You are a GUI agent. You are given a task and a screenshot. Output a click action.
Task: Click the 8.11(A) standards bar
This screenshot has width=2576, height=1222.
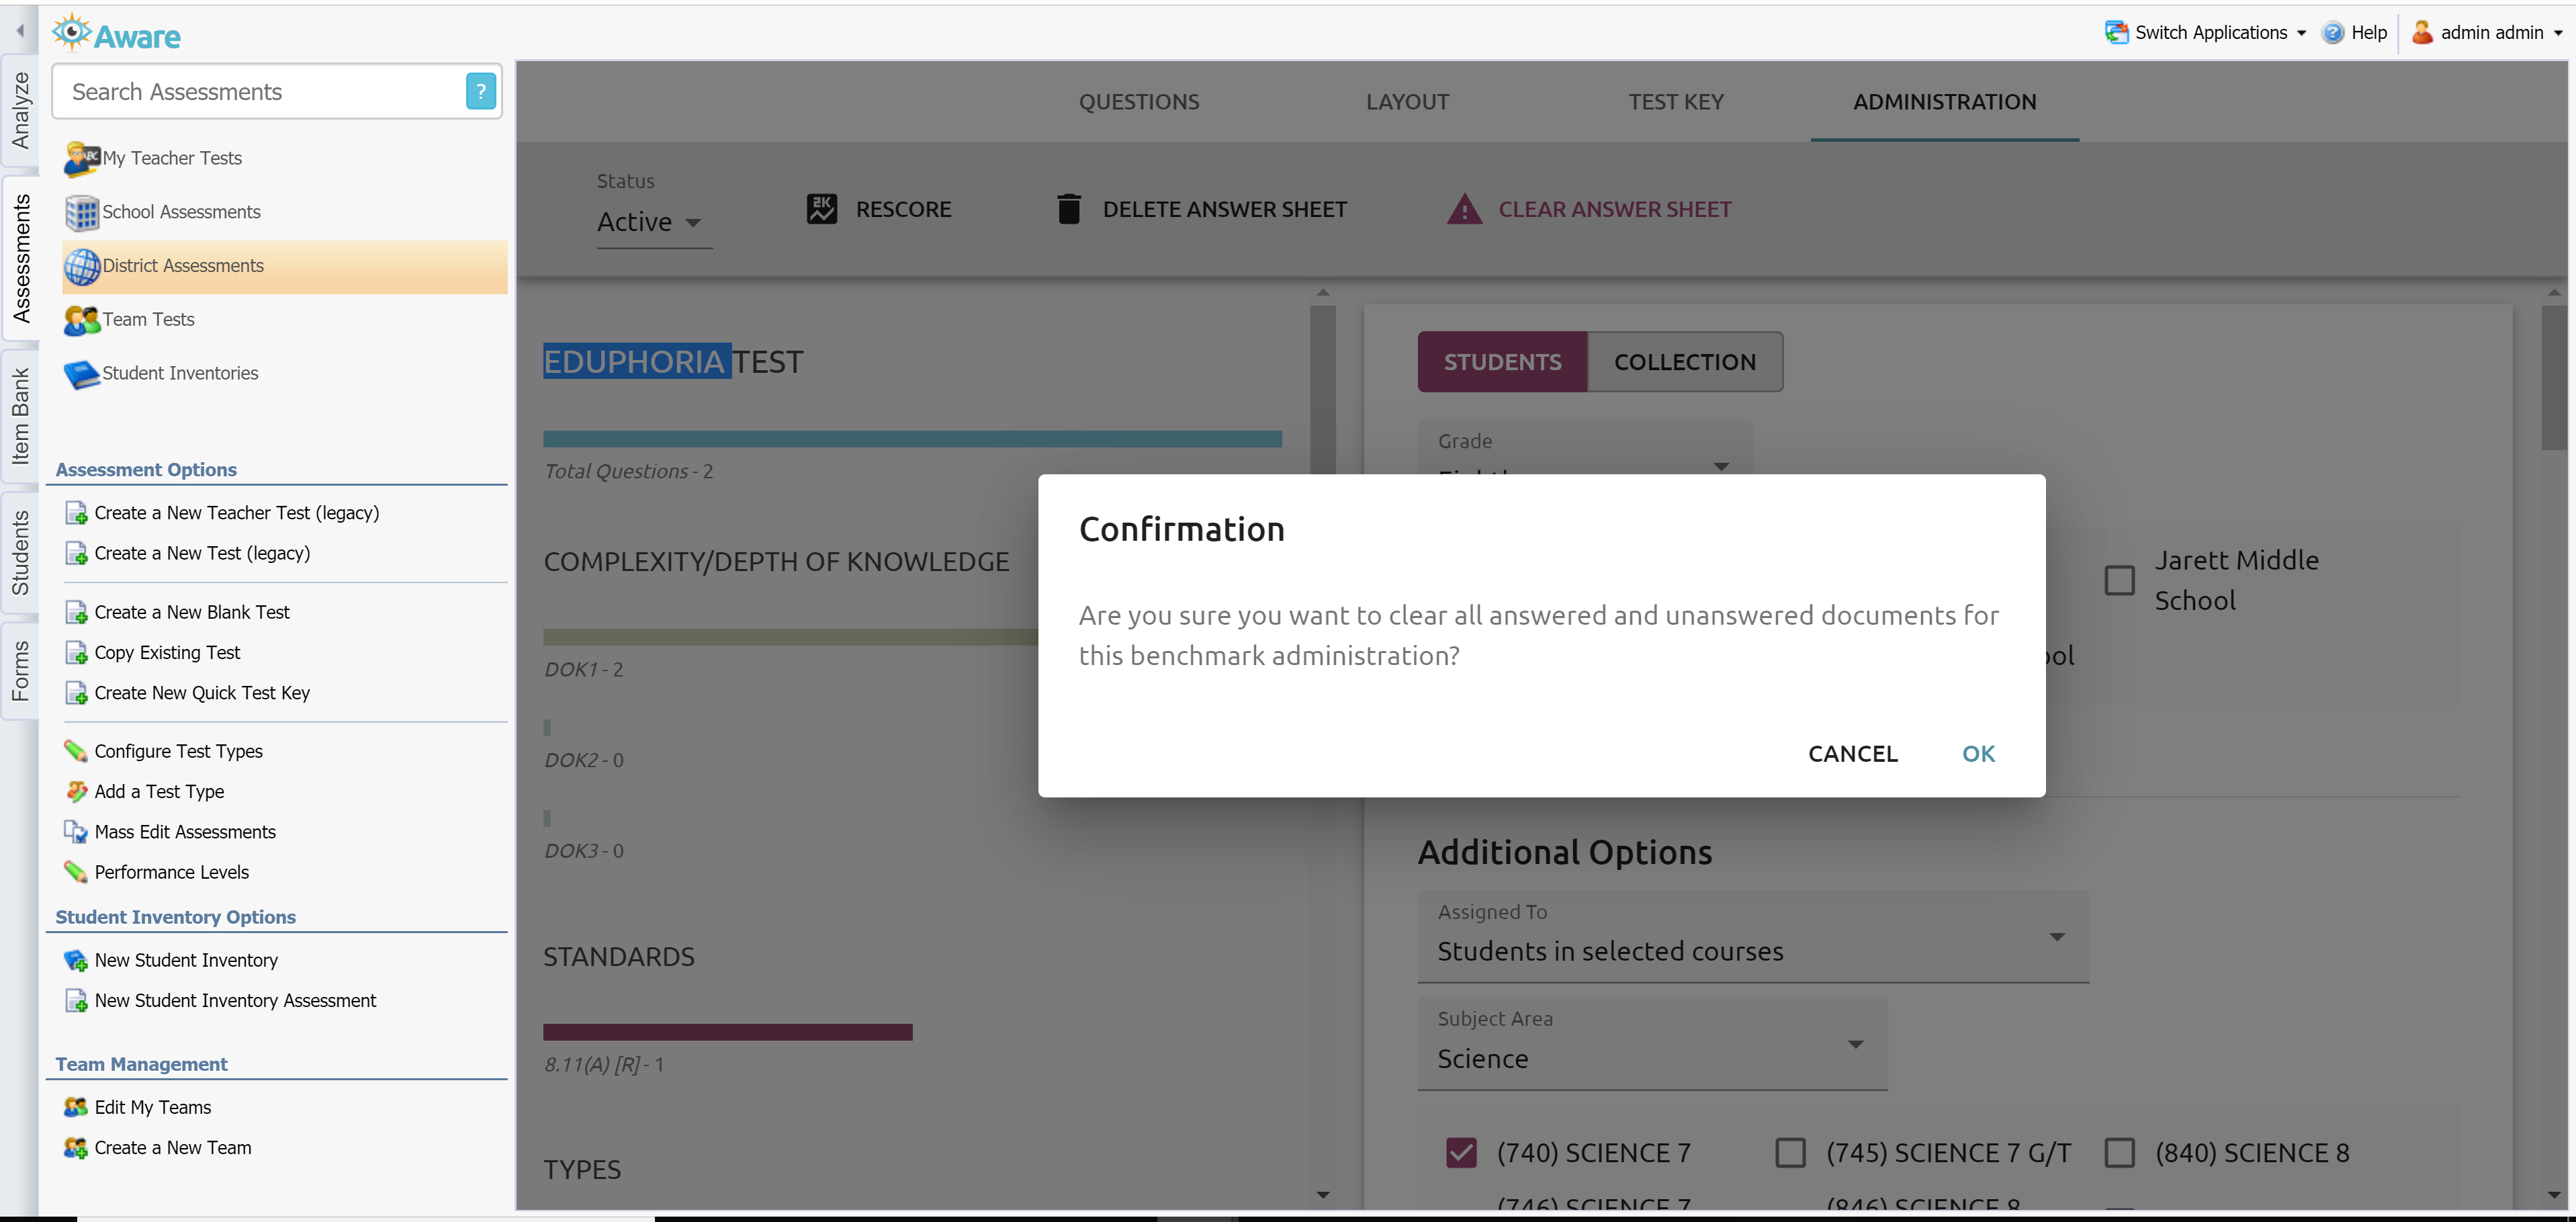point(727,1032)
